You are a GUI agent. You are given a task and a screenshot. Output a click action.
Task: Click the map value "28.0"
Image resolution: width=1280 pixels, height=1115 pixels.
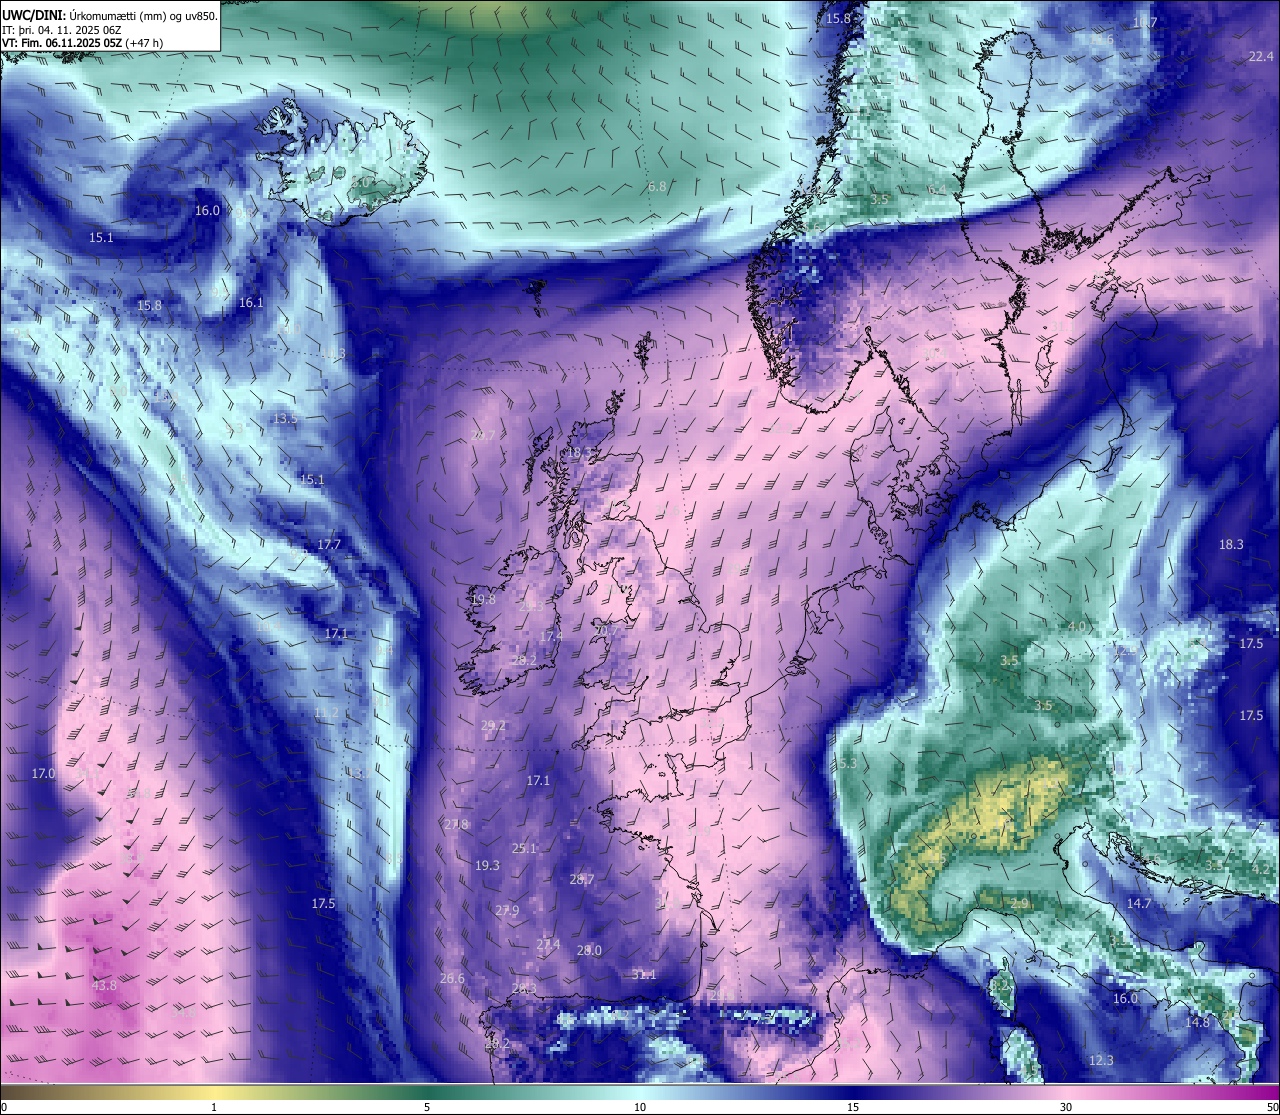coord(589,950)
